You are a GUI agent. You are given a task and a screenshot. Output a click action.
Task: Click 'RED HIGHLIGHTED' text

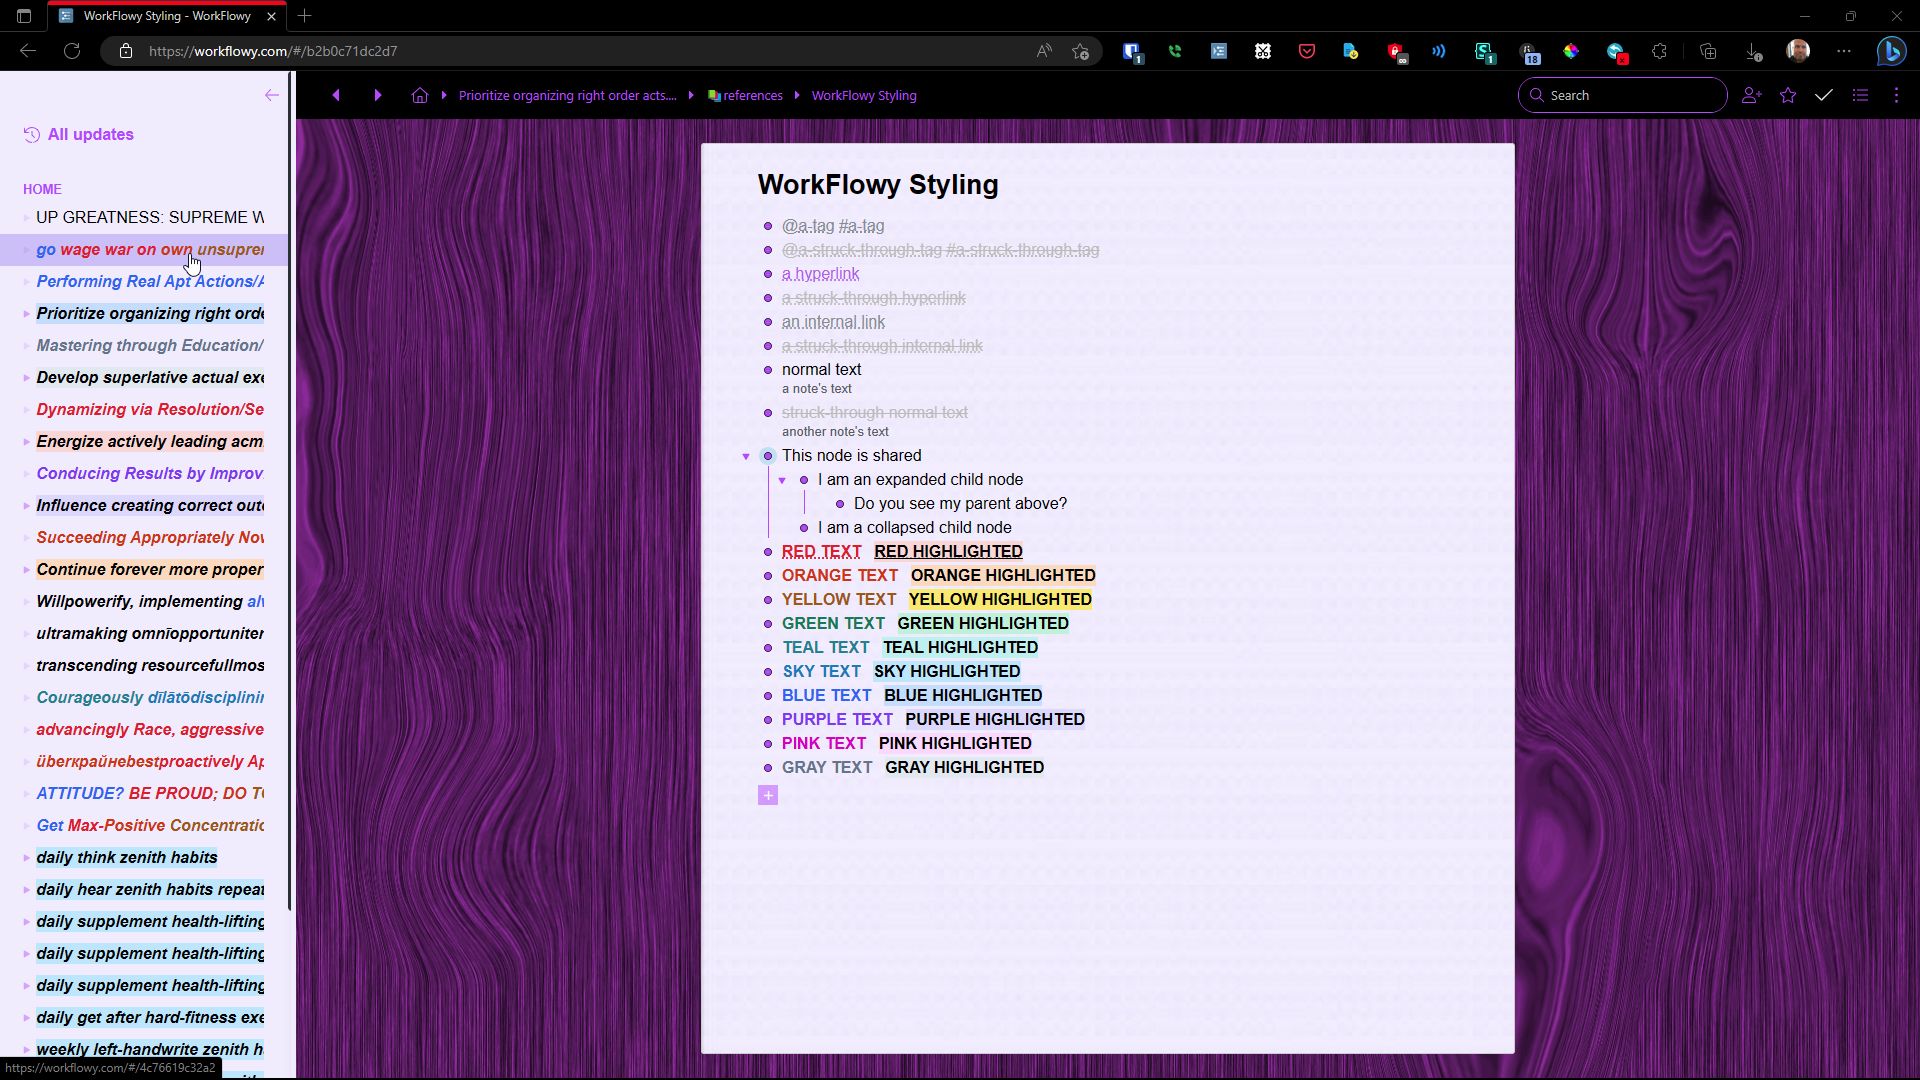pos(948,551)
